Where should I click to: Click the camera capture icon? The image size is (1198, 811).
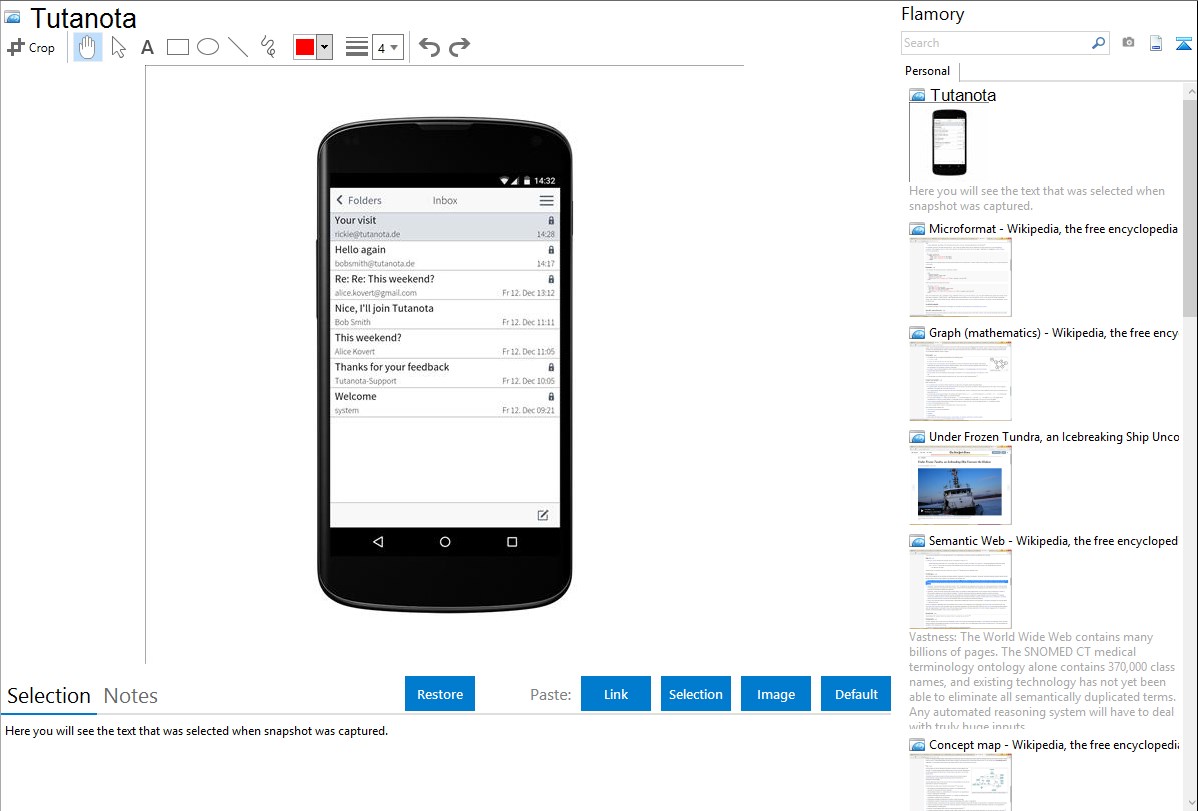pyautogui.click(x=1128, y=43)
